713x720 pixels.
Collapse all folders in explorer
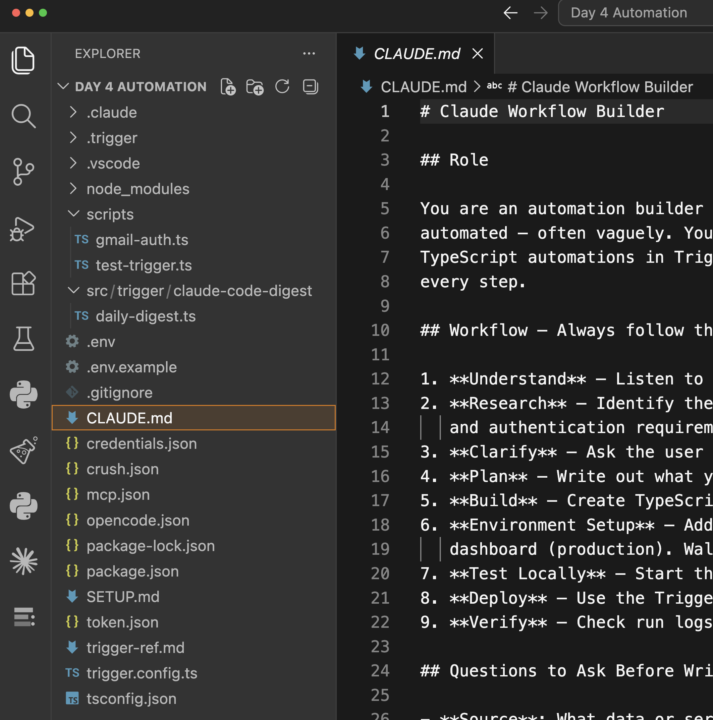(x=310, y=86)
